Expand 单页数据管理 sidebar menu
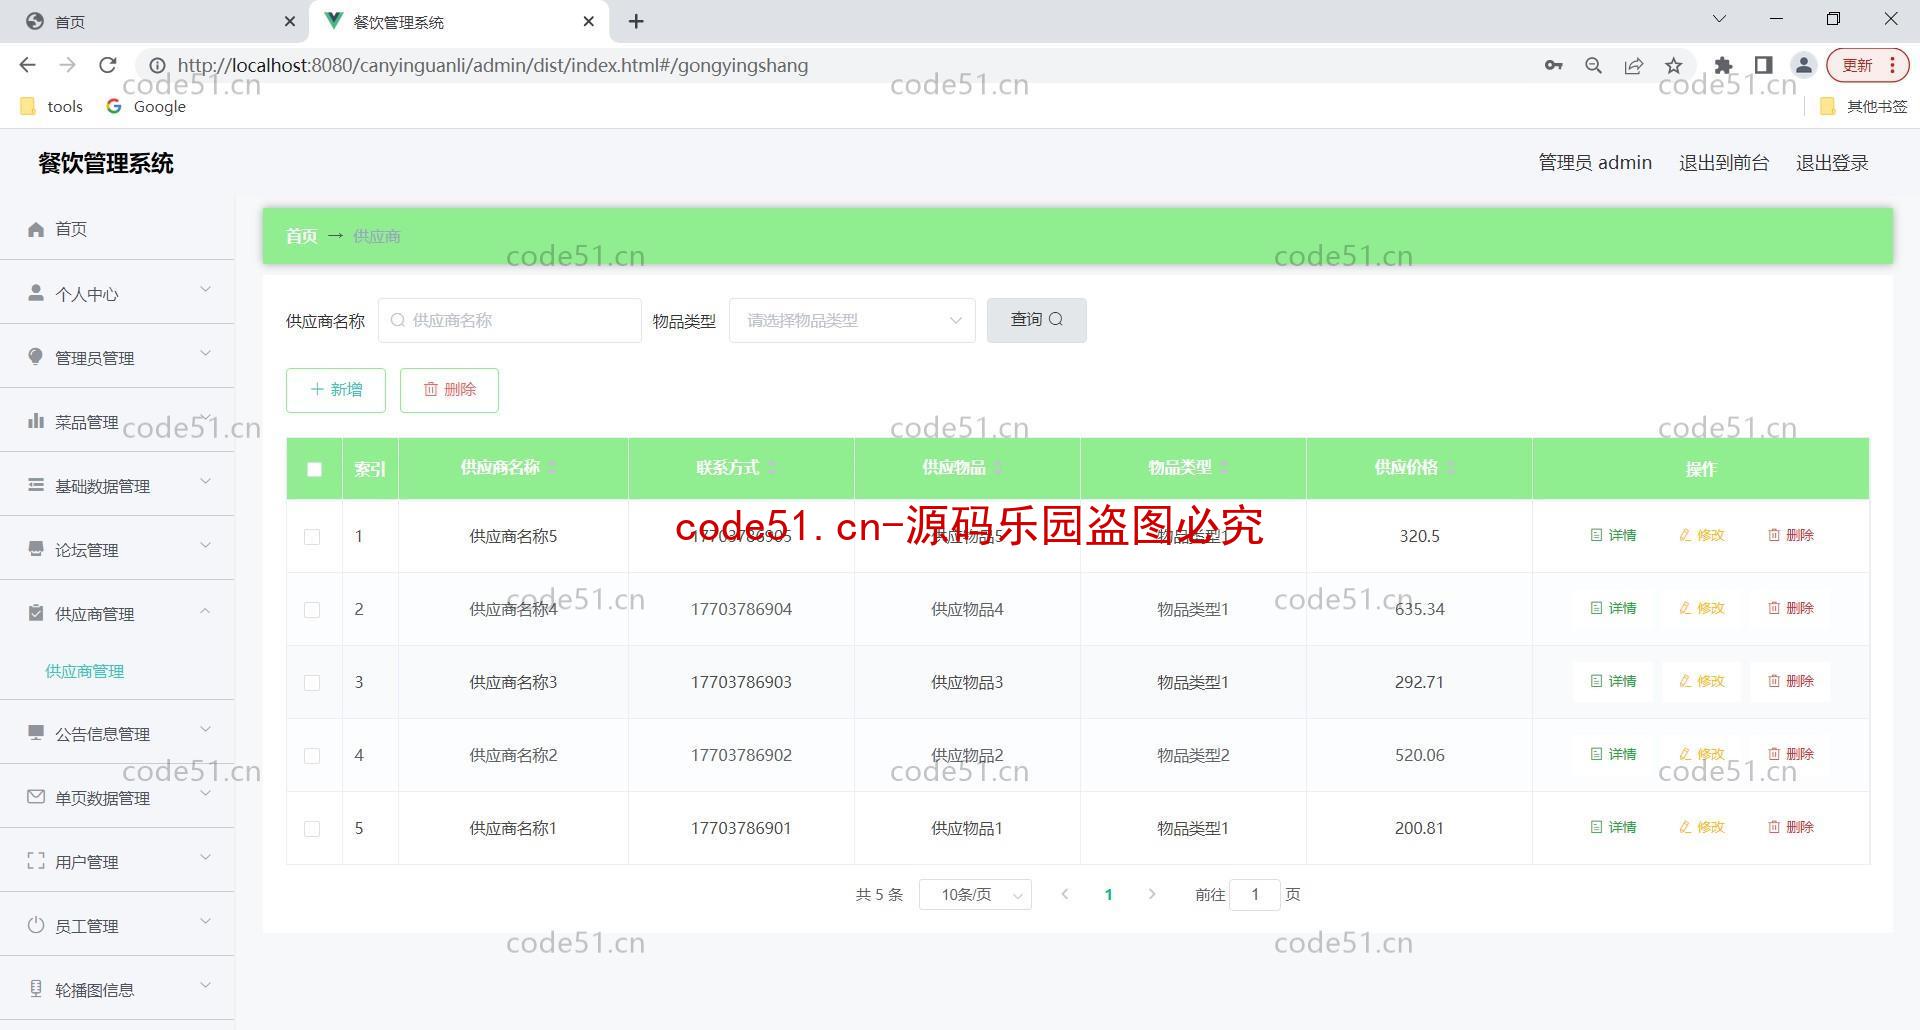The width and height of the screenshot is (1920, 1030). 117,797
